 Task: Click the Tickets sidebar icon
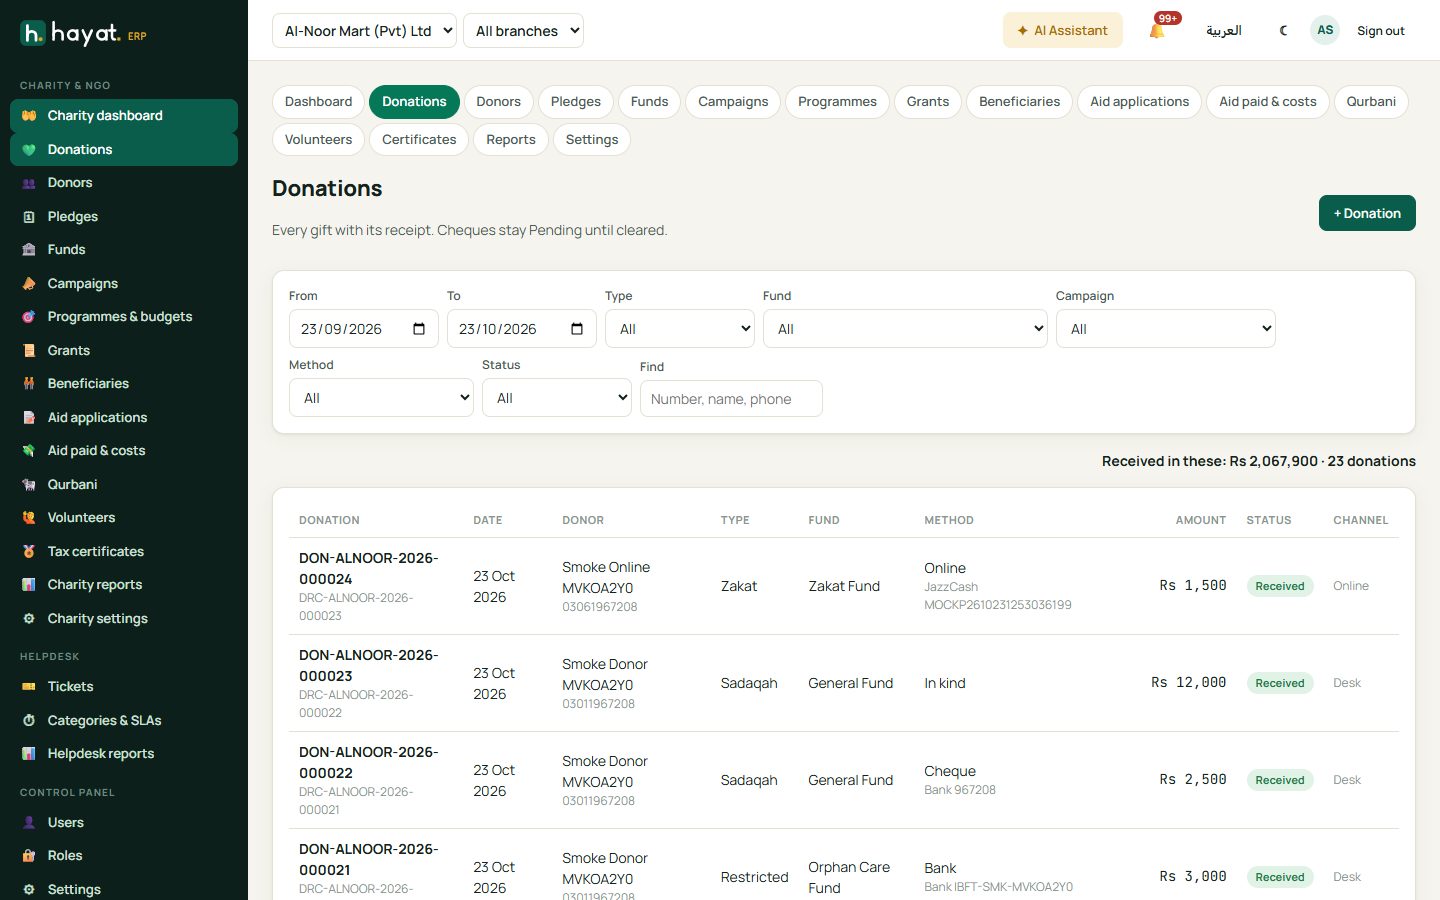coord(29,687)
